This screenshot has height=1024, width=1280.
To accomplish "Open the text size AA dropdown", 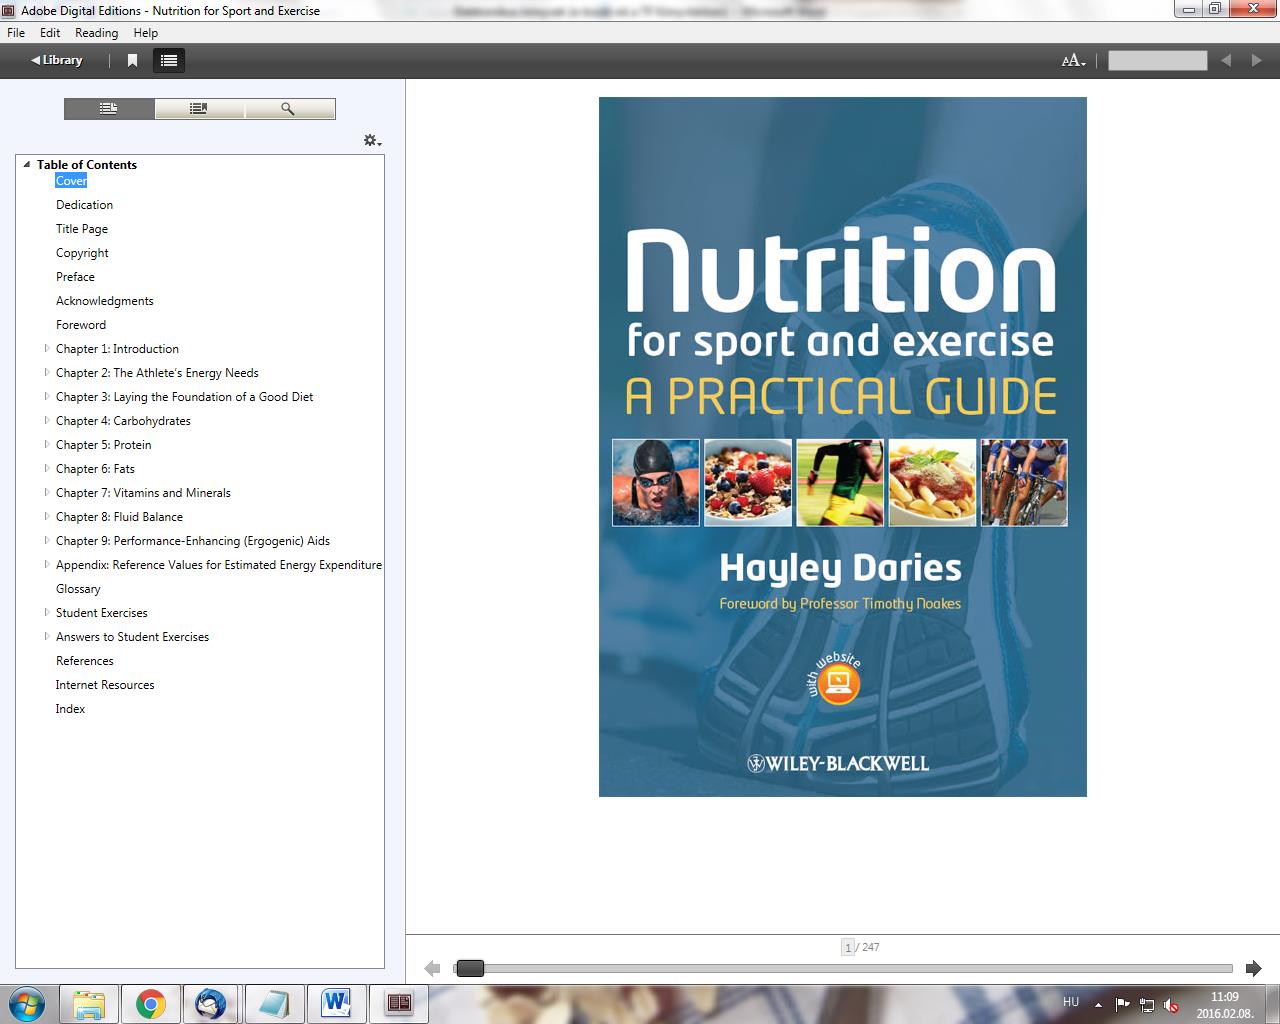I will coord(1073,61).
